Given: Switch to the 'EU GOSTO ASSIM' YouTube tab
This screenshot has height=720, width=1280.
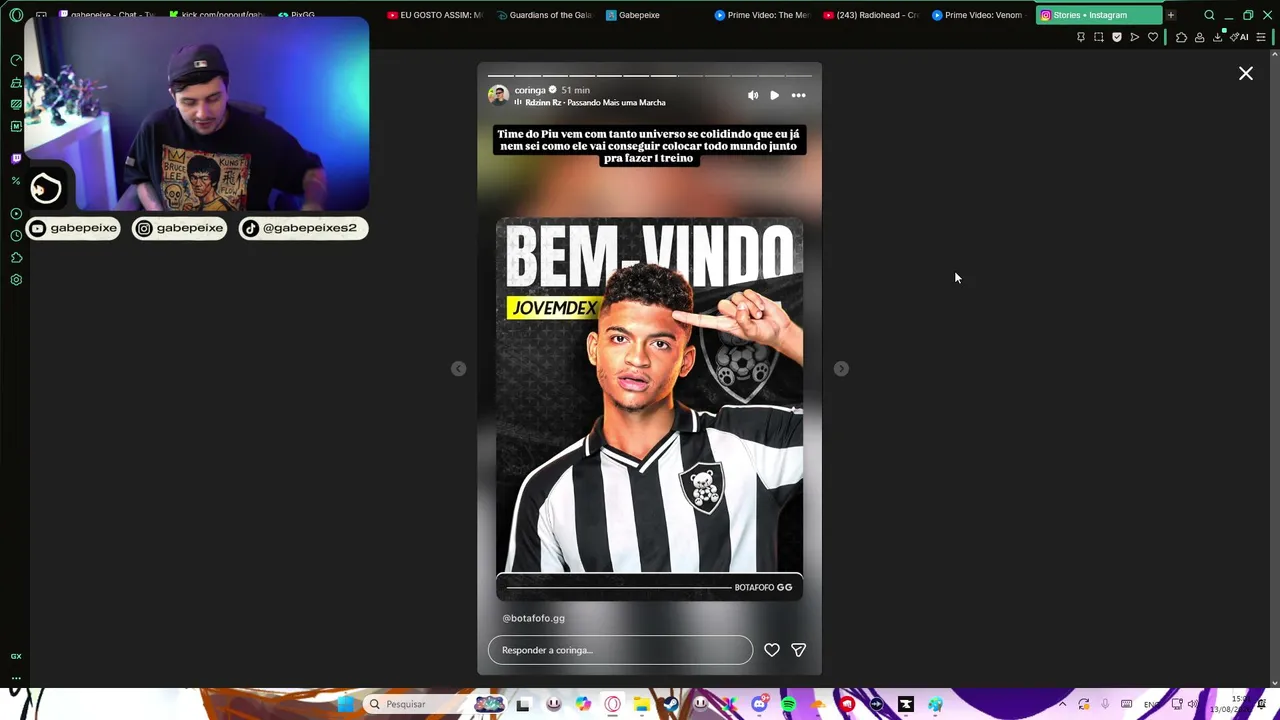Looking at the screenshot, I should [434, 15].
